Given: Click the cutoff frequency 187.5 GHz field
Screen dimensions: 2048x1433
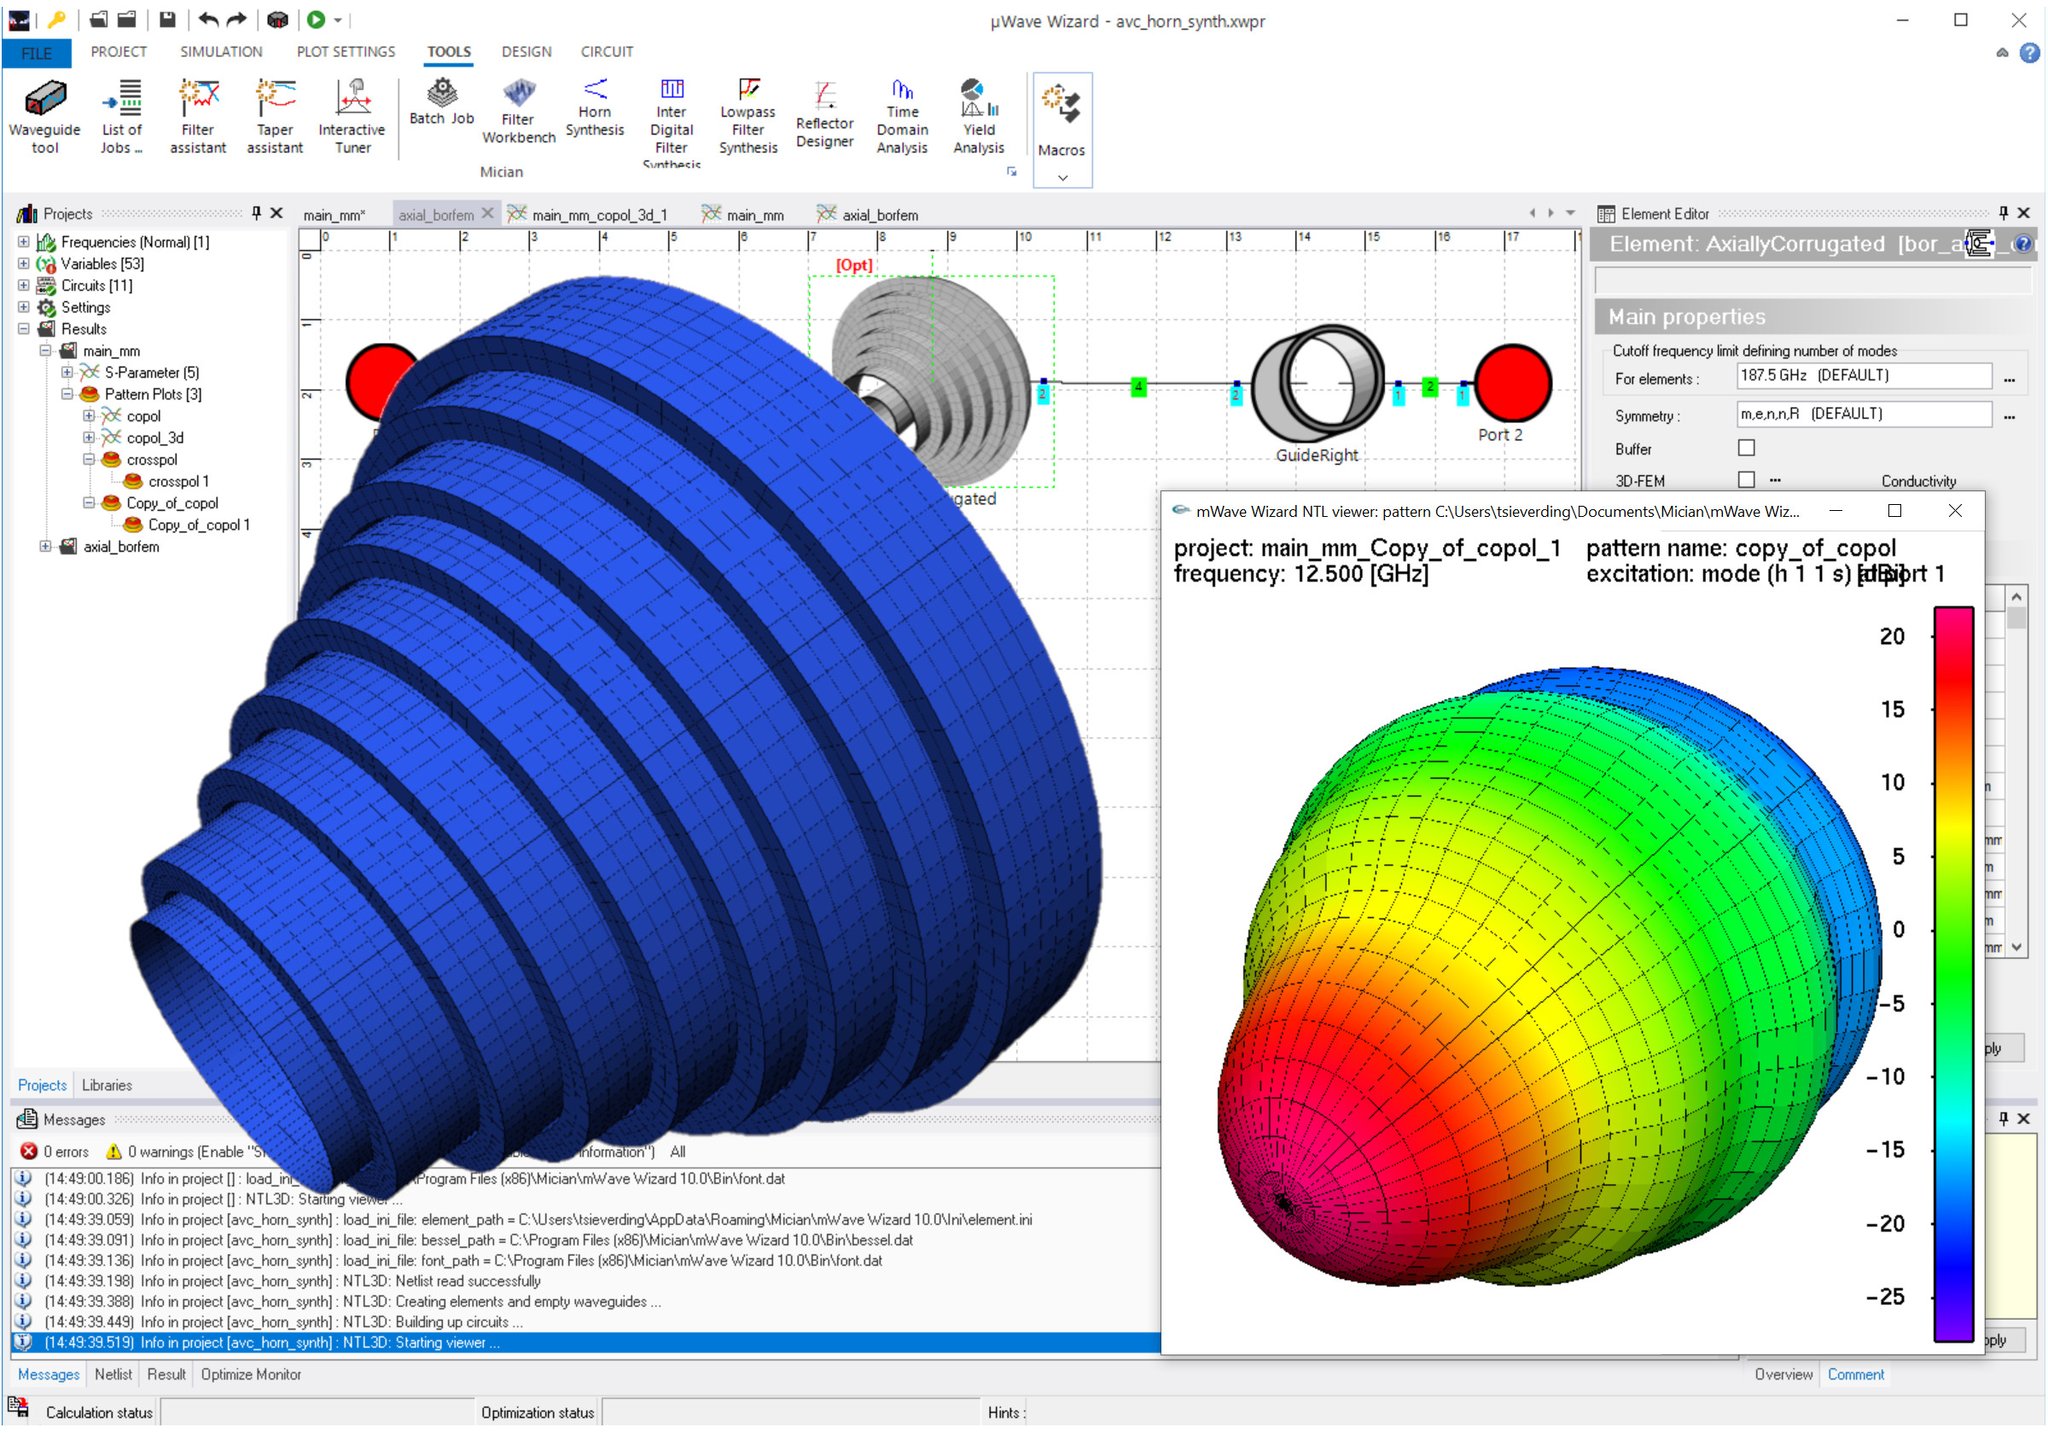Looking at the screenshot, I should [1862, 376].
